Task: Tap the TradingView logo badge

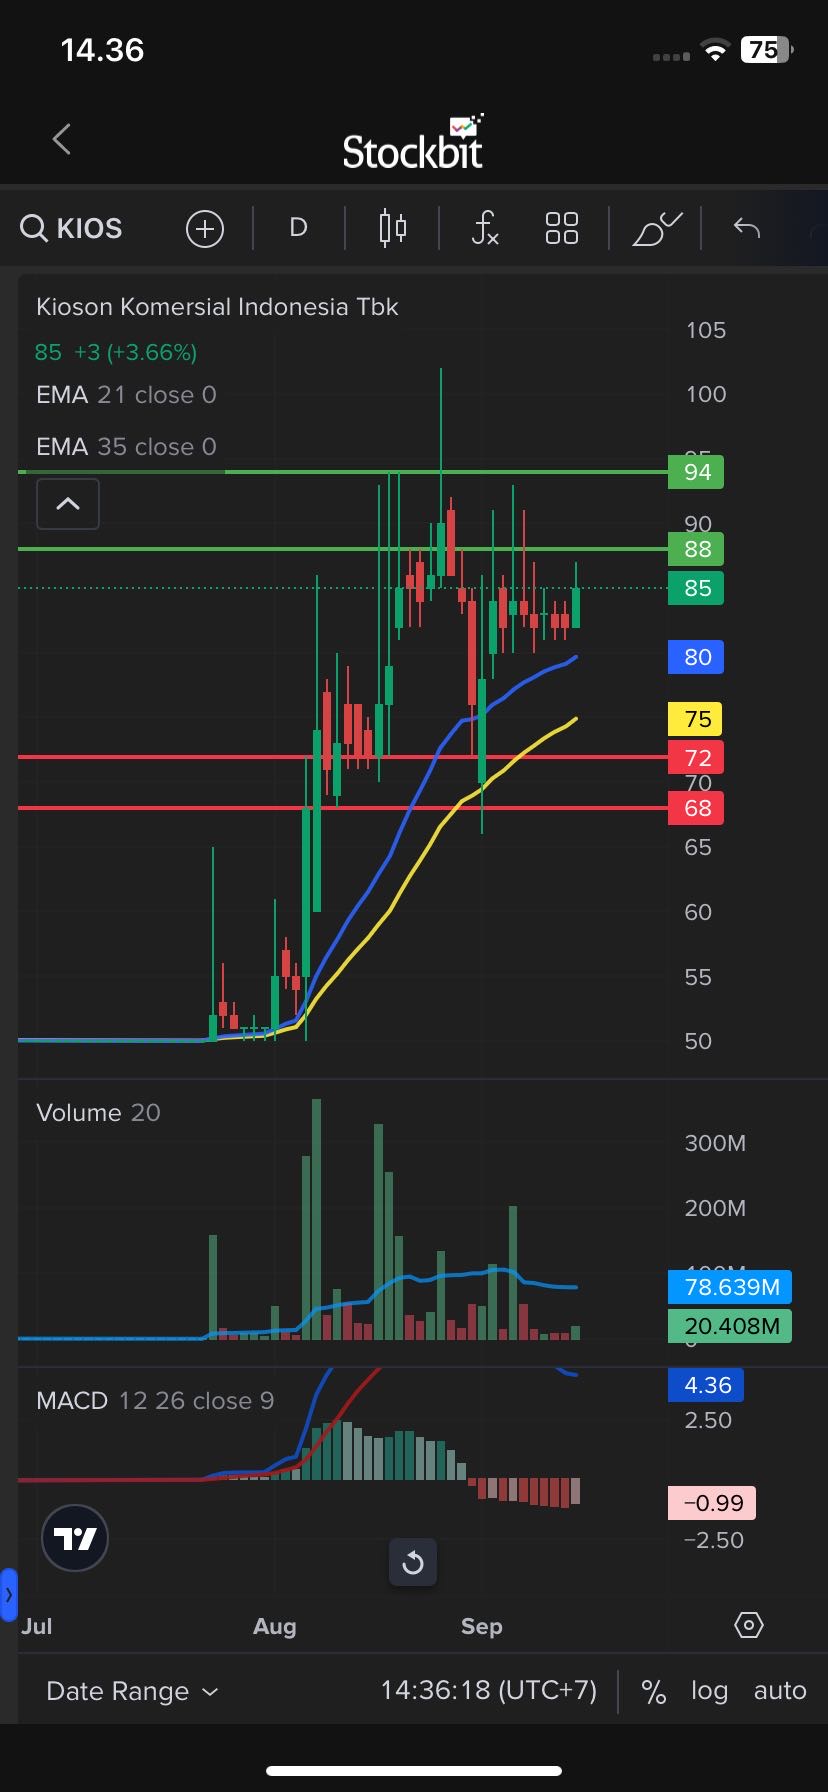Action: [74, 1538]
